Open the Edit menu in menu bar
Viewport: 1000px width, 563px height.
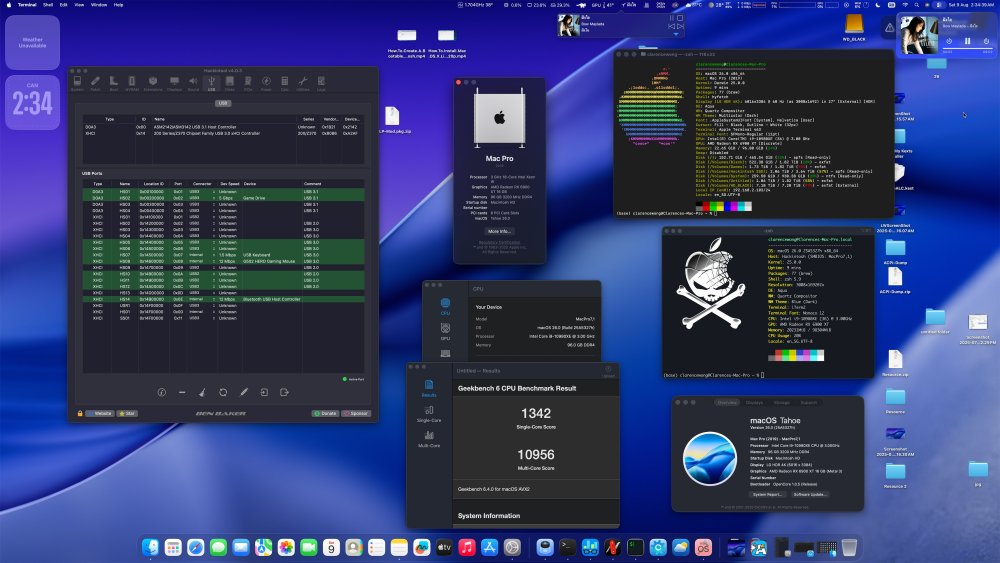point(64,4)
